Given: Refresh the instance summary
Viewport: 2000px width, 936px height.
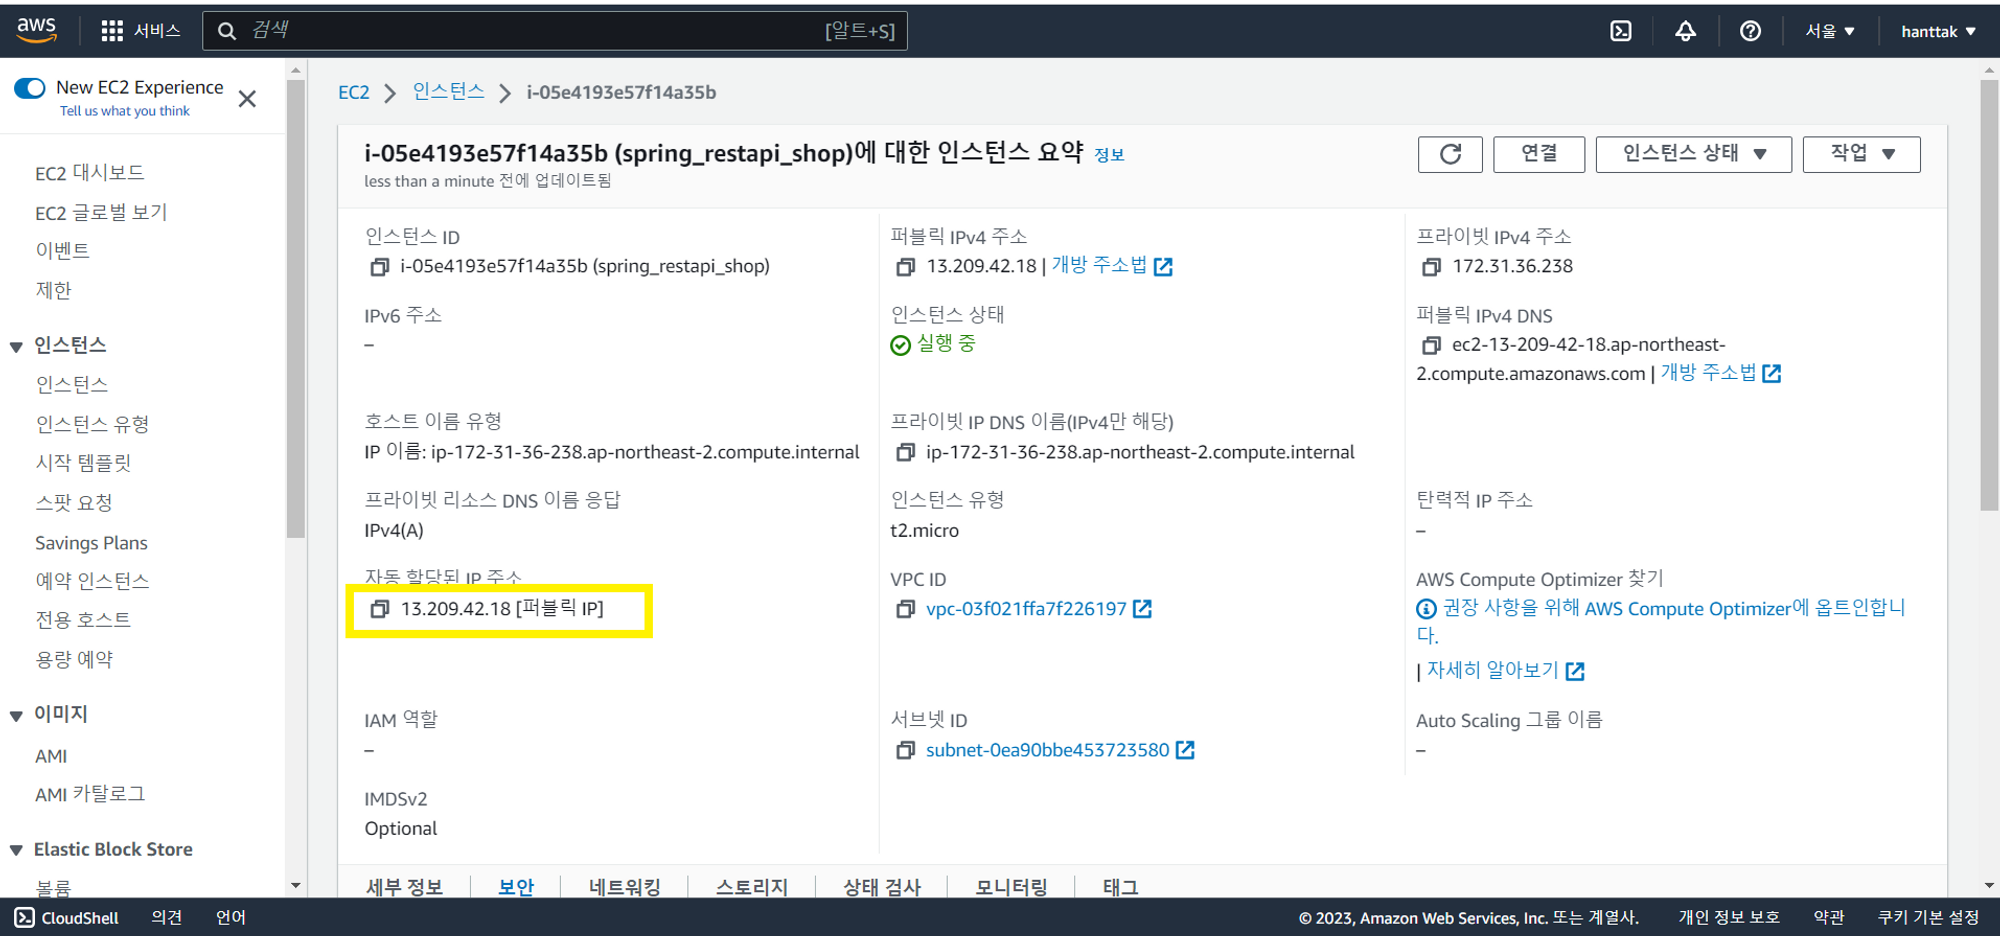Looking at the screenshot, I should point(1450,154).
